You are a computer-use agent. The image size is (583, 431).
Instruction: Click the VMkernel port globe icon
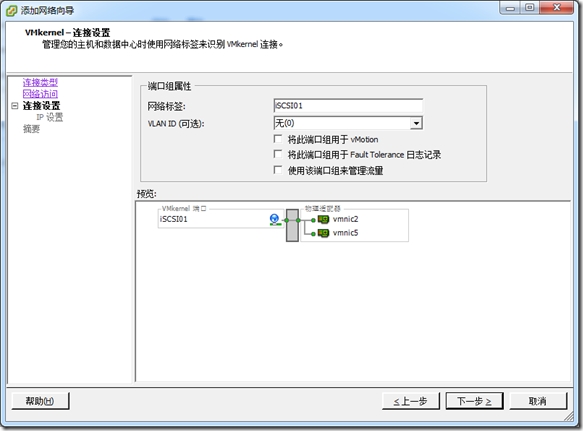tap(274, 220)
